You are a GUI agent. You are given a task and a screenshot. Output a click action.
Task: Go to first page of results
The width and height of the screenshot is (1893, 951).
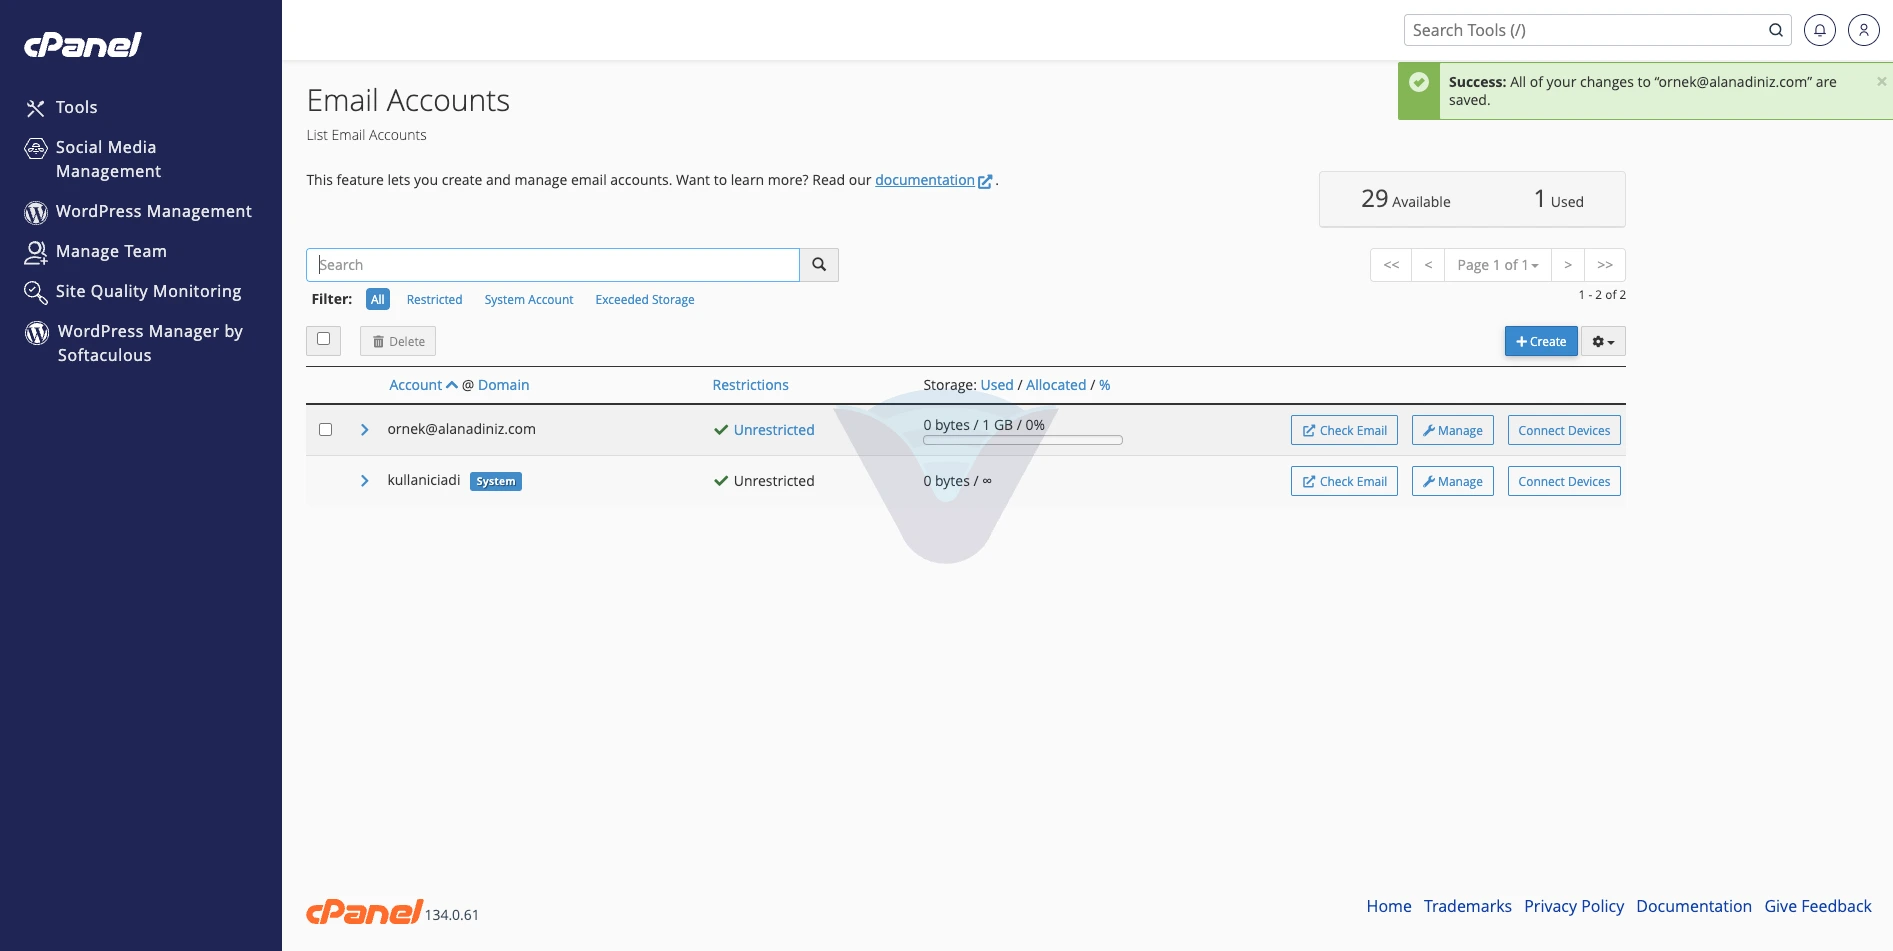[x=1391, y=265]
